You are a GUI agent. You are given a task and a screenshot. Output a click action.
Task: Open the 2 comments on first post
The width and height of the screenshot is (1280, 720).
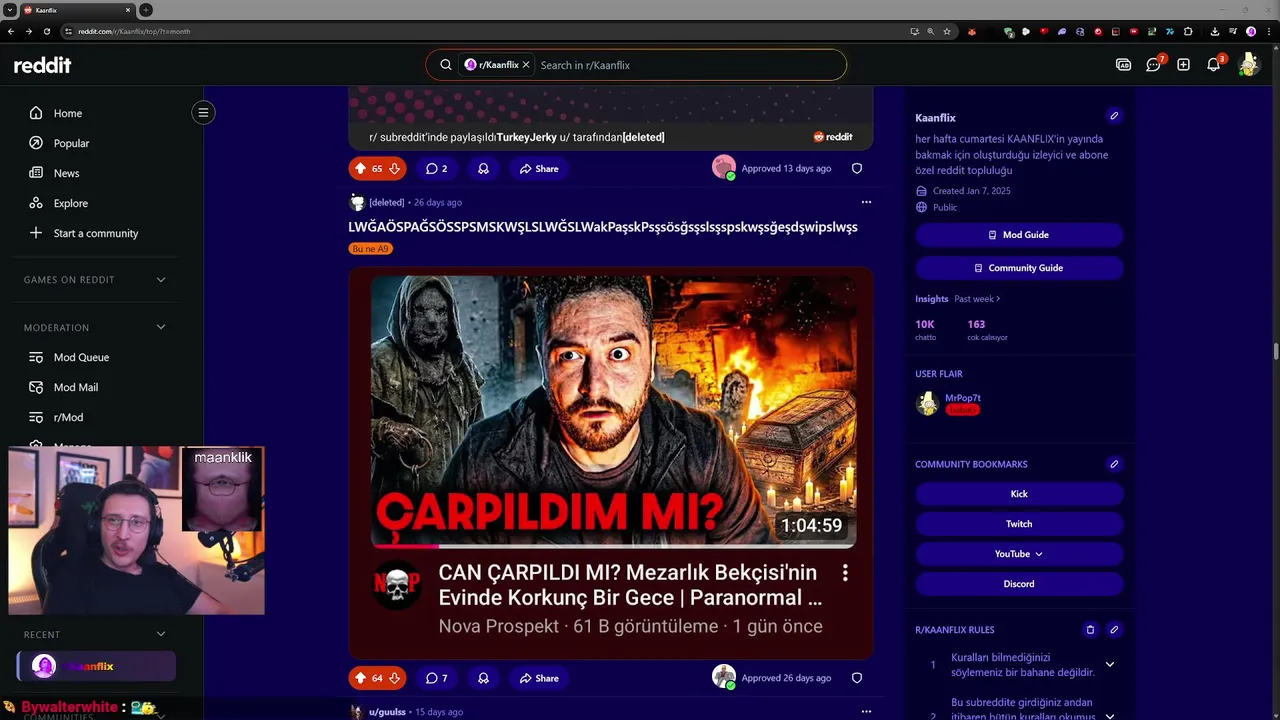(x=436, y=169)
